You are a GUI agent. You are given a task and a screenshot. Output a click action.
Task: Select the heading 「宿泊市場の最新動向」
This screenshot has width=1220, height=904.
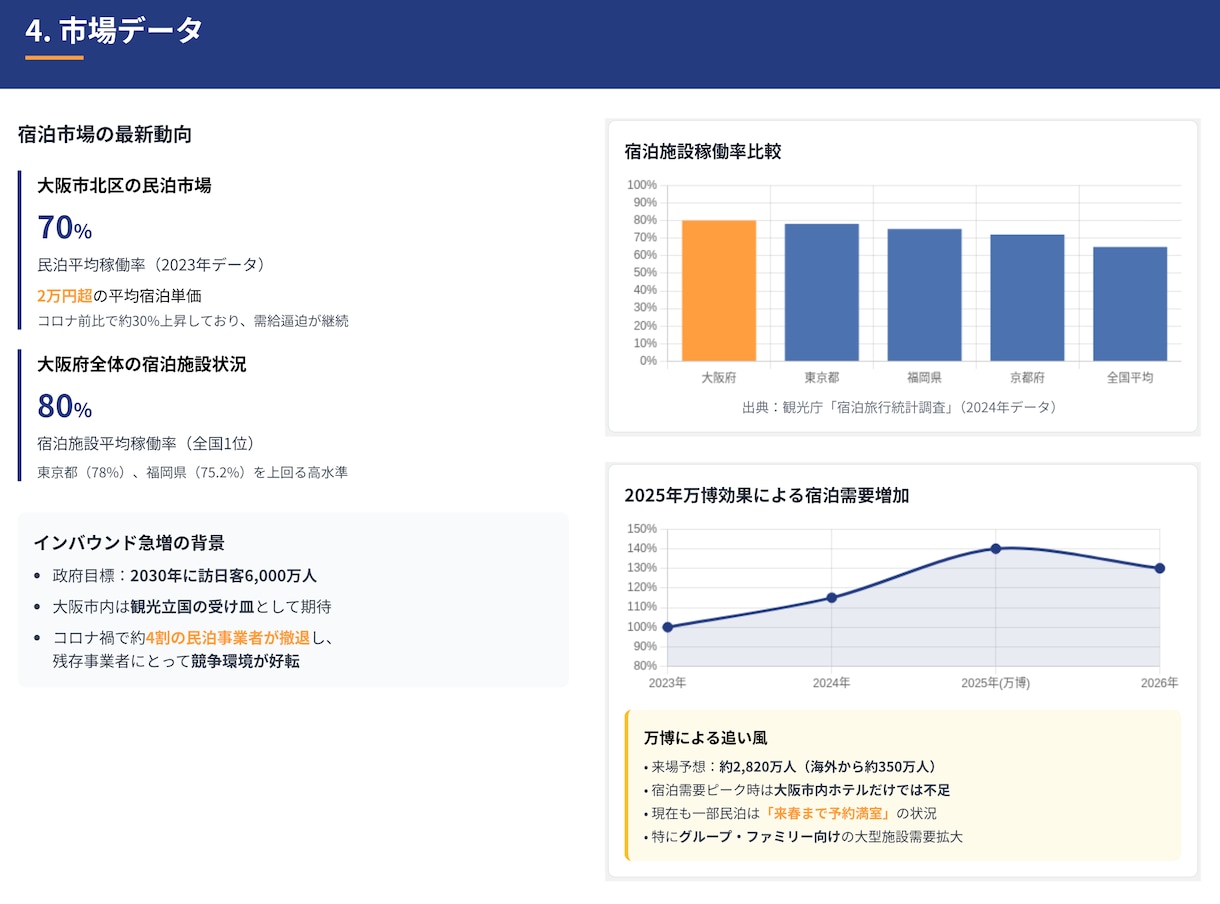105,134
